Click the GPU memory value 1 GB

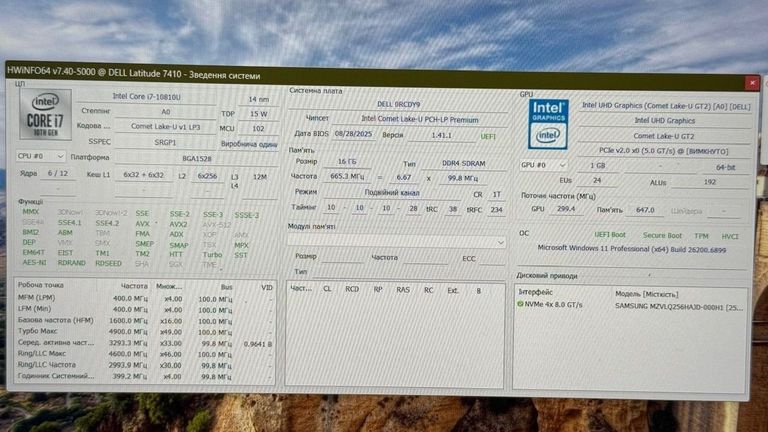point(597,166)
